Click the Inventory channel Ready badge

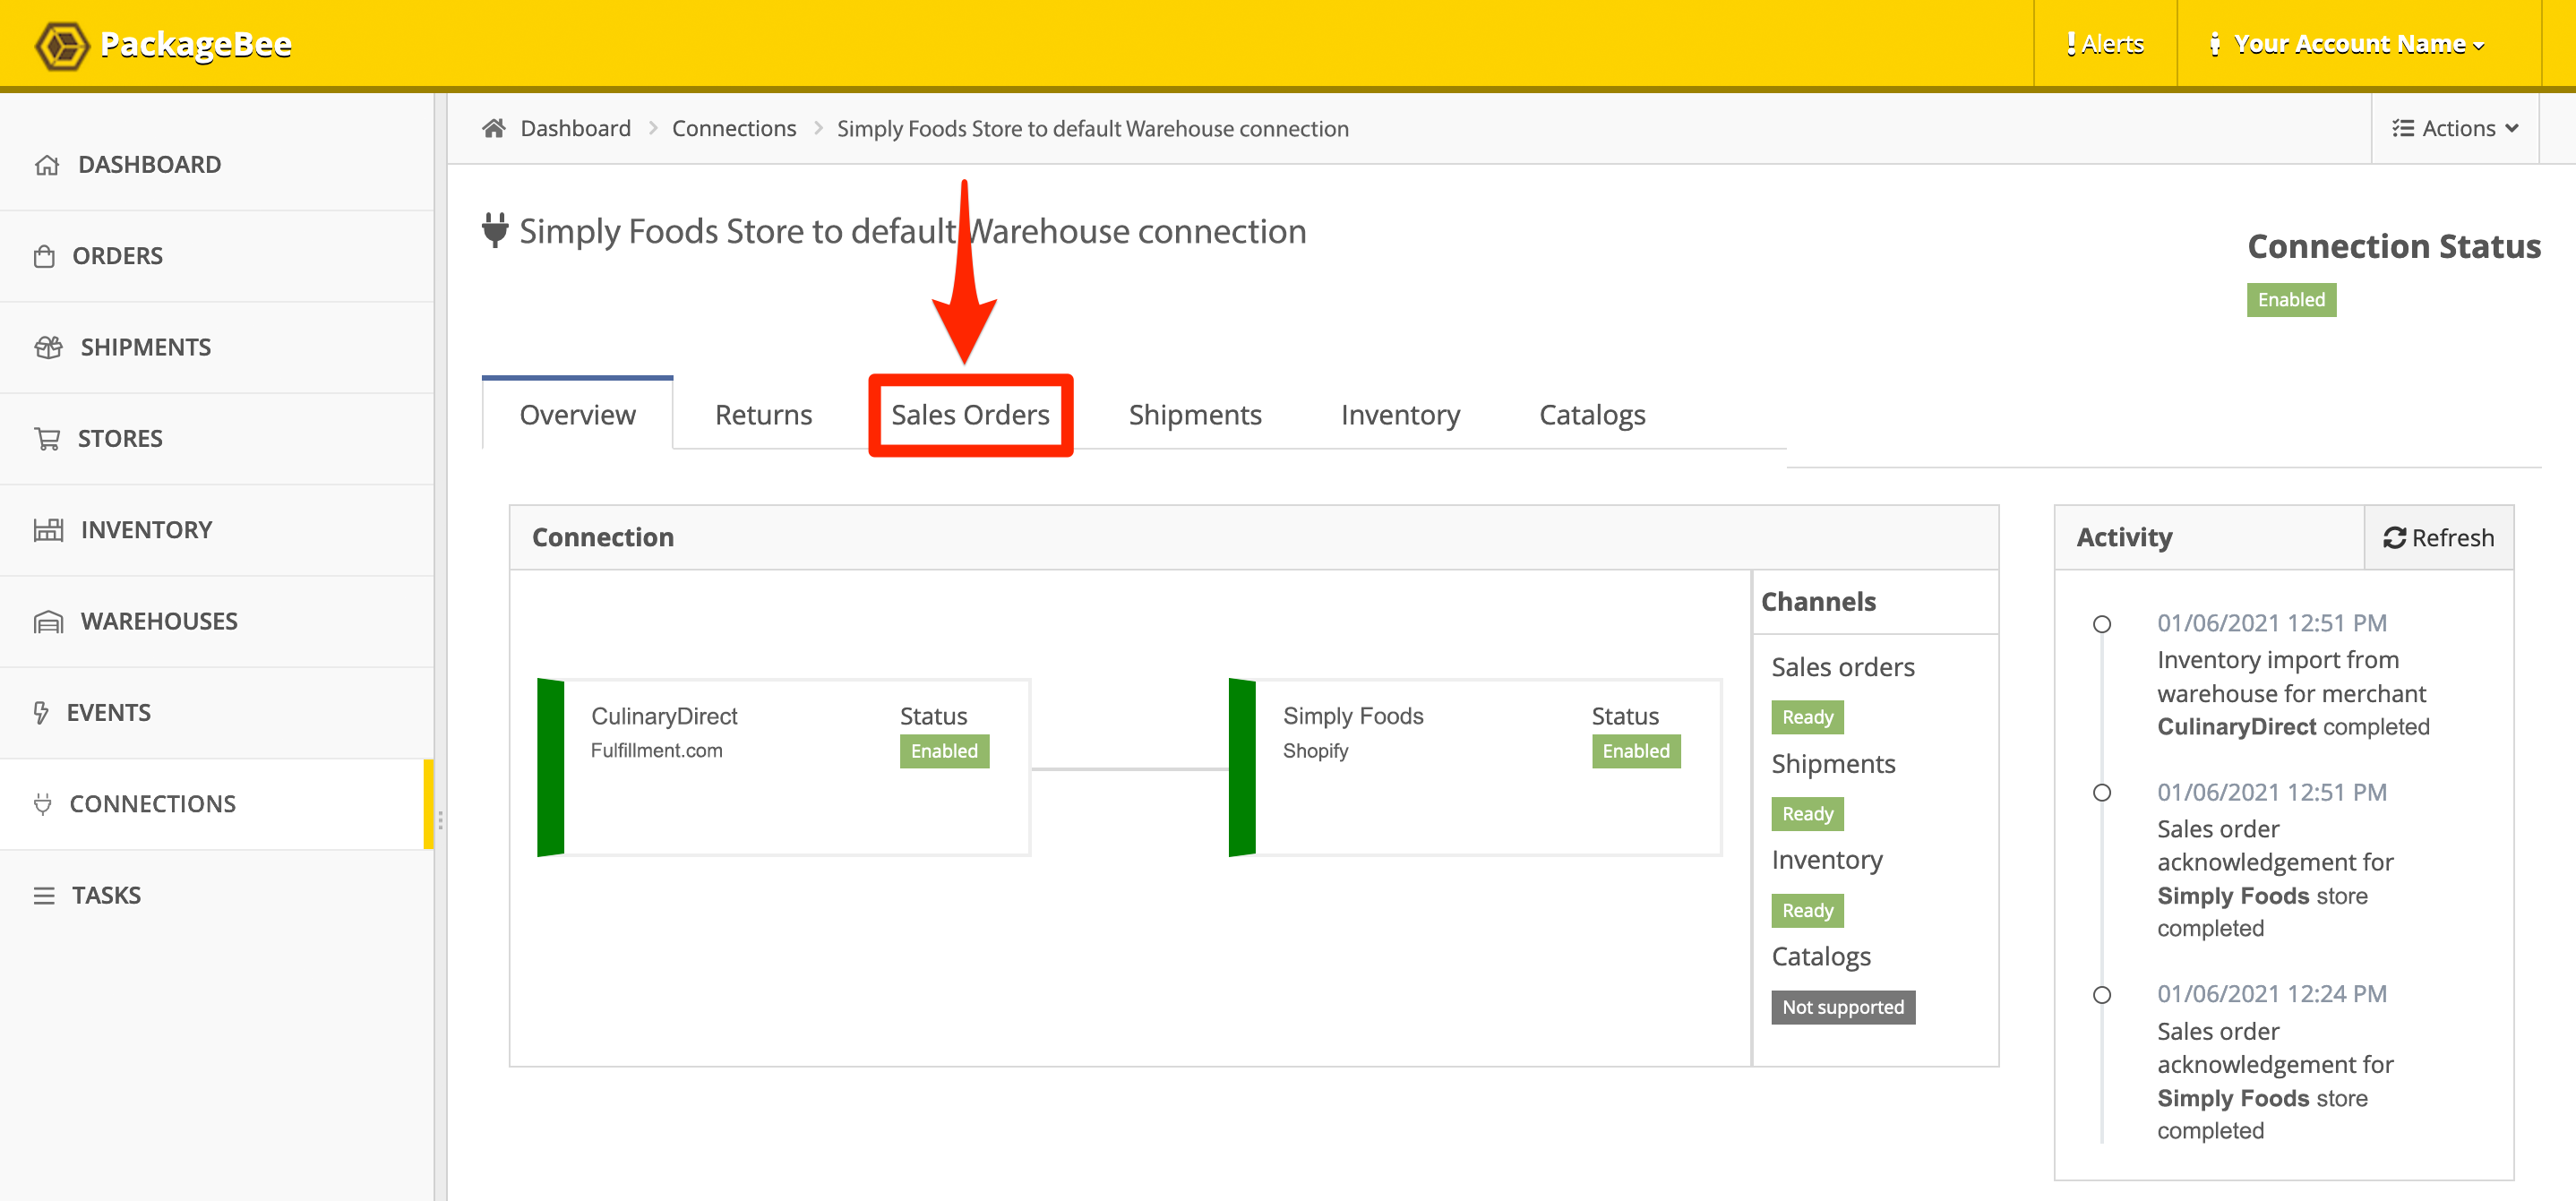[1807, 911]
